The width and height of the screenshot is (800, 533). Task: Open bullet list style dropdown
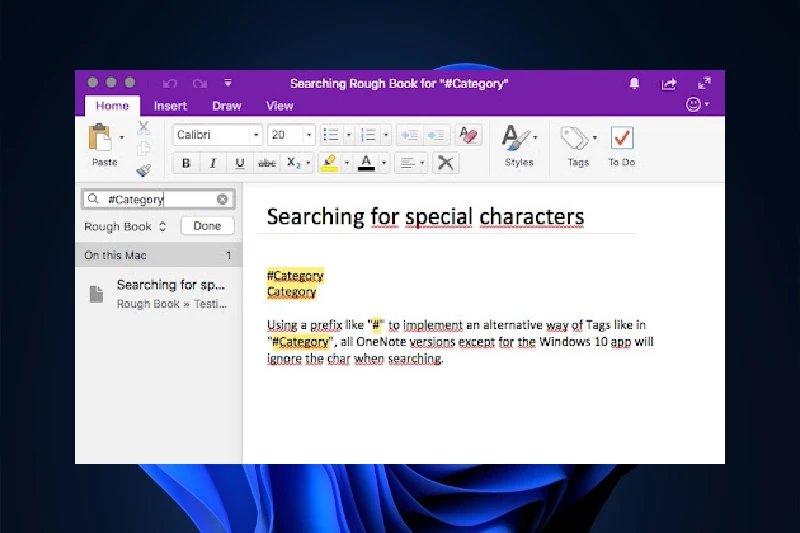349,135
